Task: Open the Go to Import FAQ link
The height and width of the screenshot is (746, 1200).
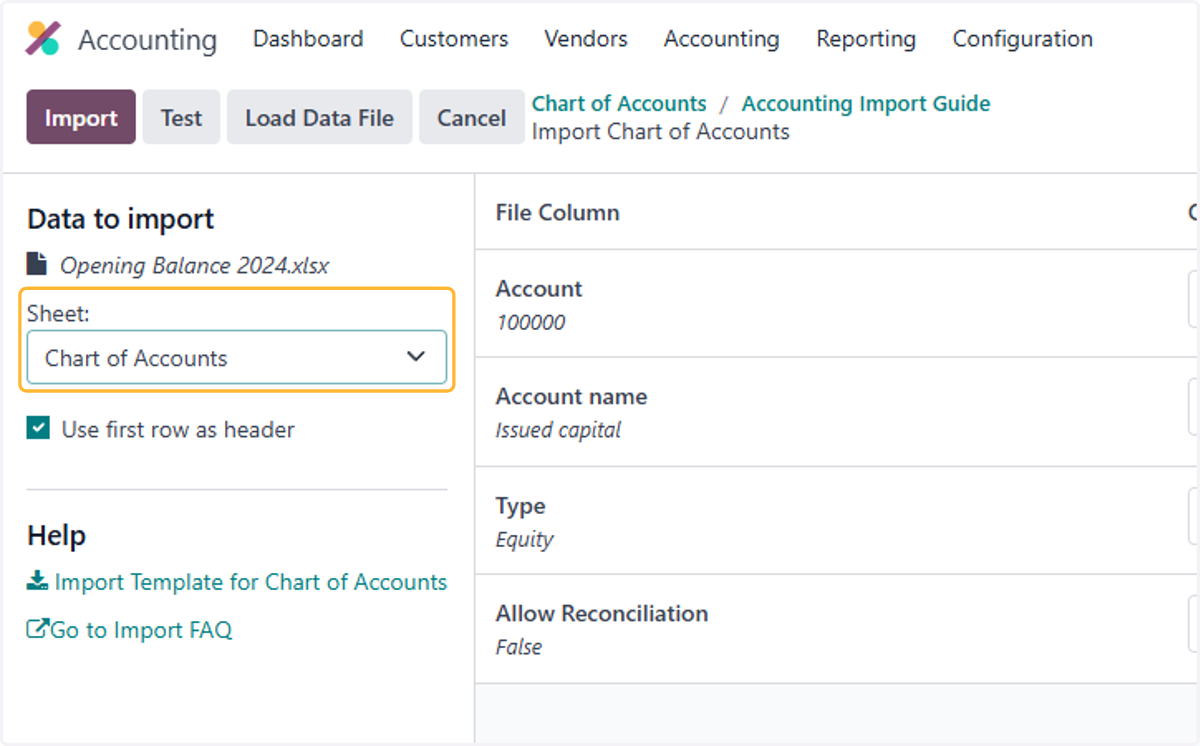Action: tap(130, 630)
